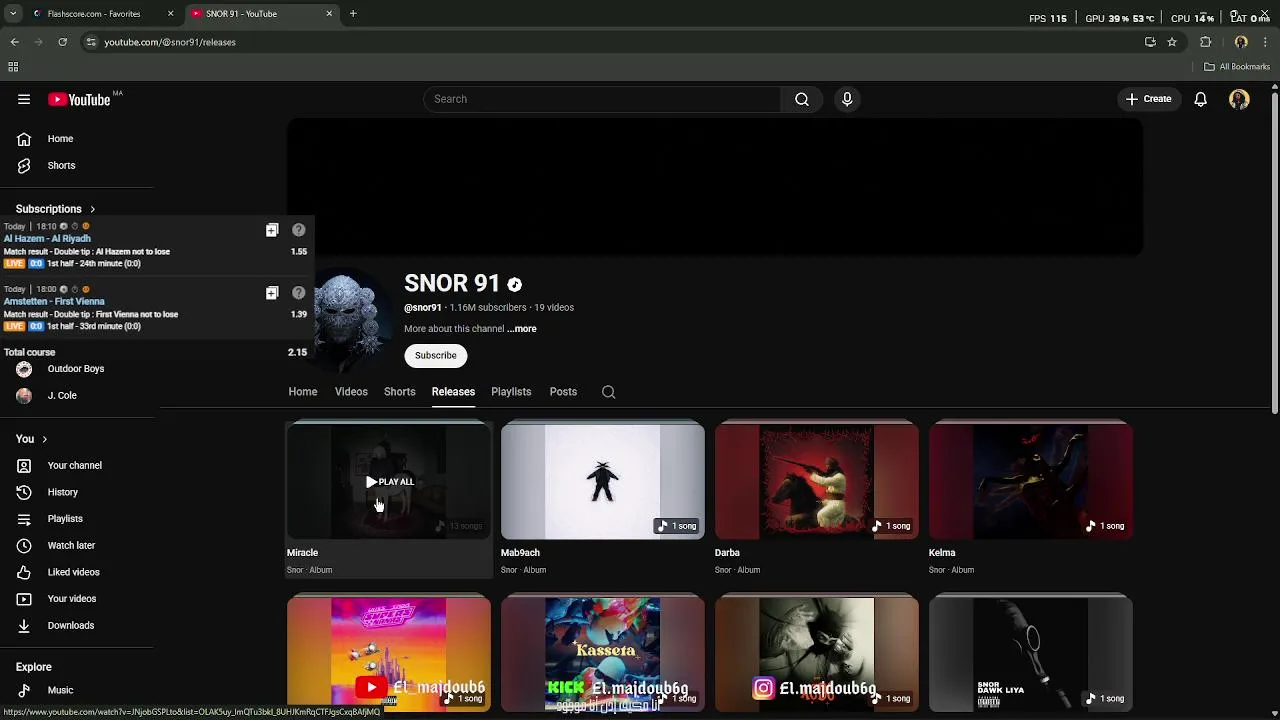Open the Kelma album thumbnail
The height and width of the screenshot is (720, 1280).
[x=1031, y=482]
